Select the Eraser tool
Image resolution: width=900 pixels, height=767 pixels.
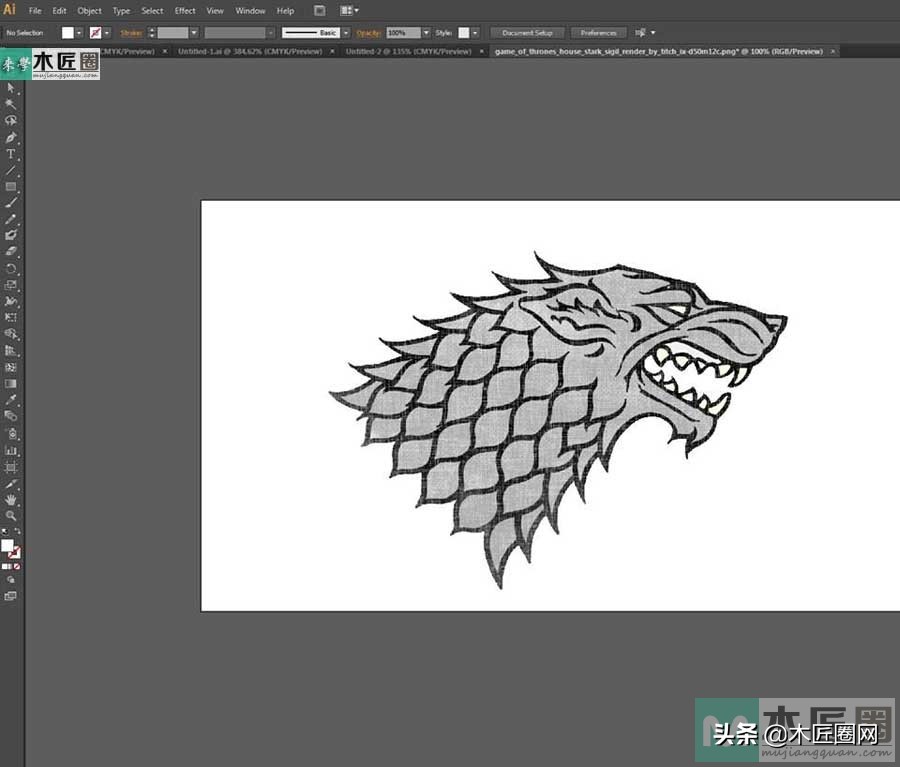(x=10, y=251)
